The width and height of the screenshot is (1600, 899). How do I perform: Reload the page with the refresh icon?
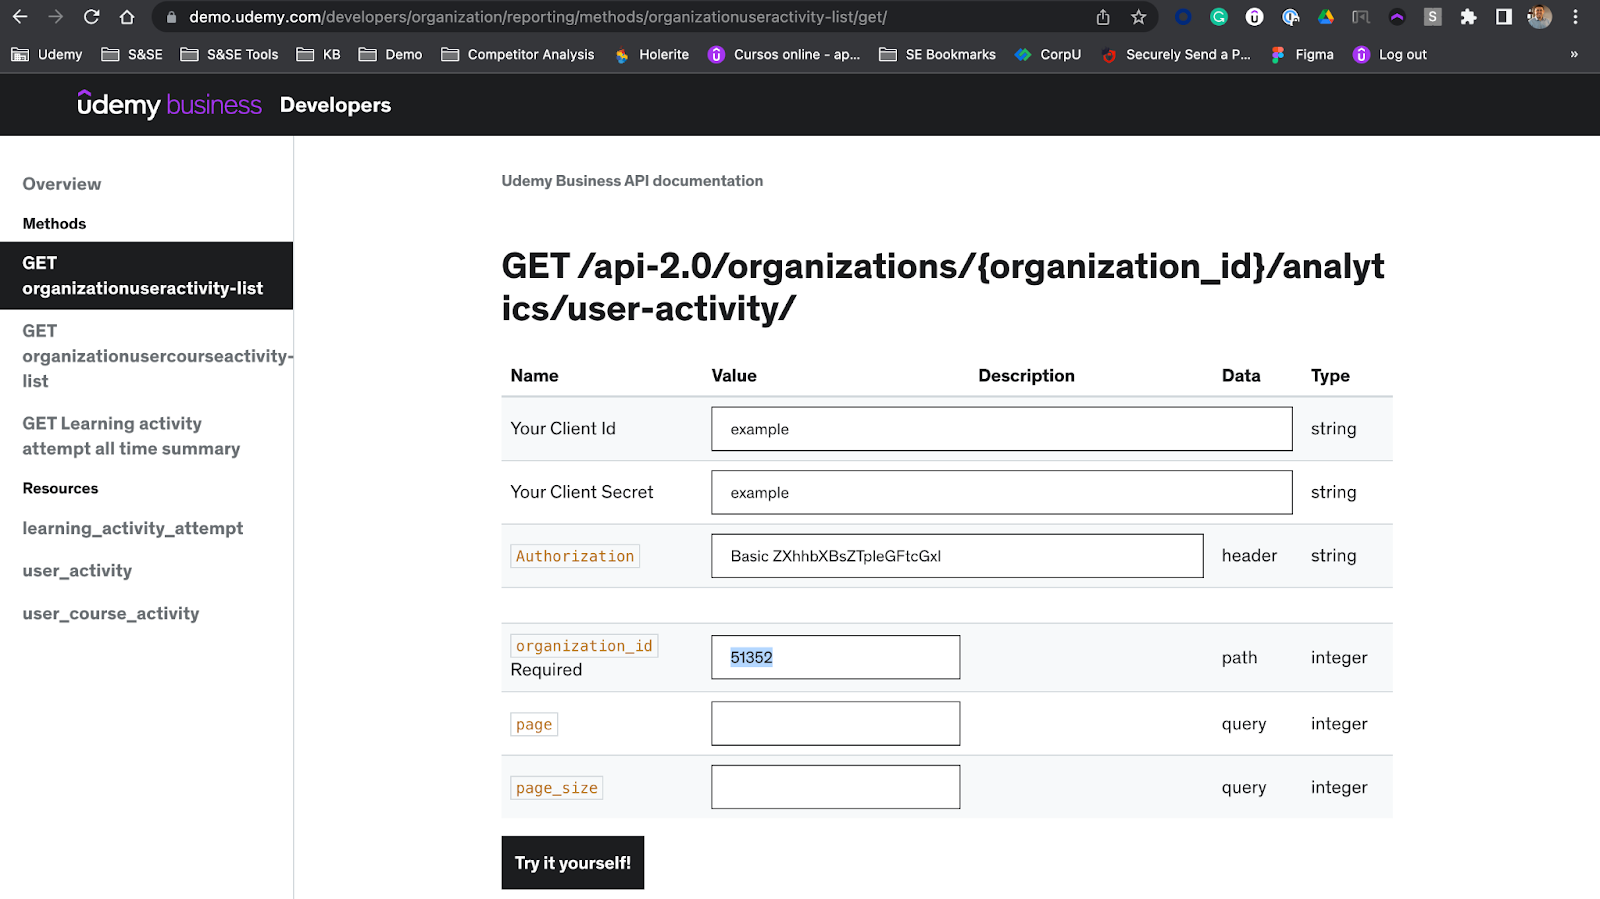(x=91, y=17)
